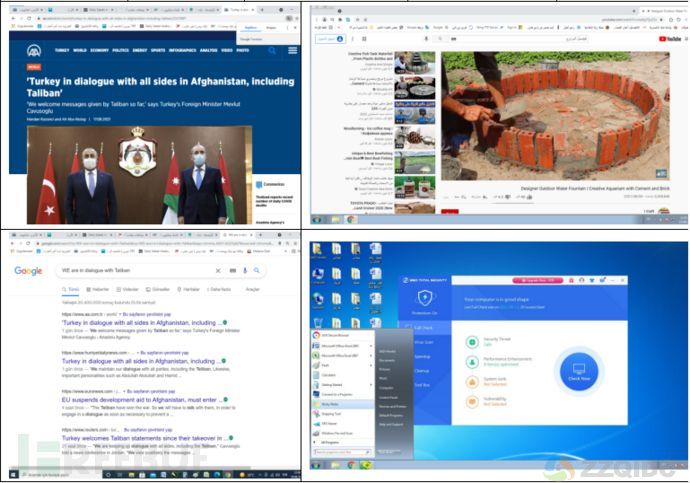Open Control Panel from Start menu right pane
The height and width of the screenshot is (483, 690).
pos(389,397)
